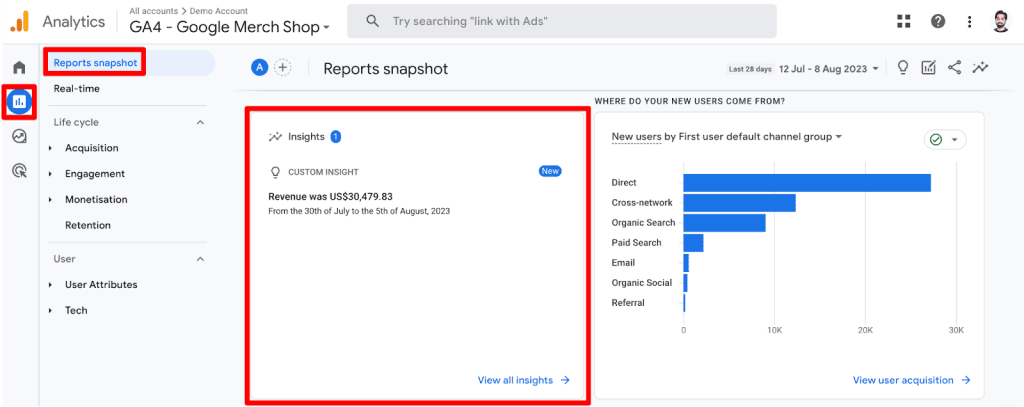Click the 'Email' channel label
The image size is (1024, 407).
click(x=624, y=263)
